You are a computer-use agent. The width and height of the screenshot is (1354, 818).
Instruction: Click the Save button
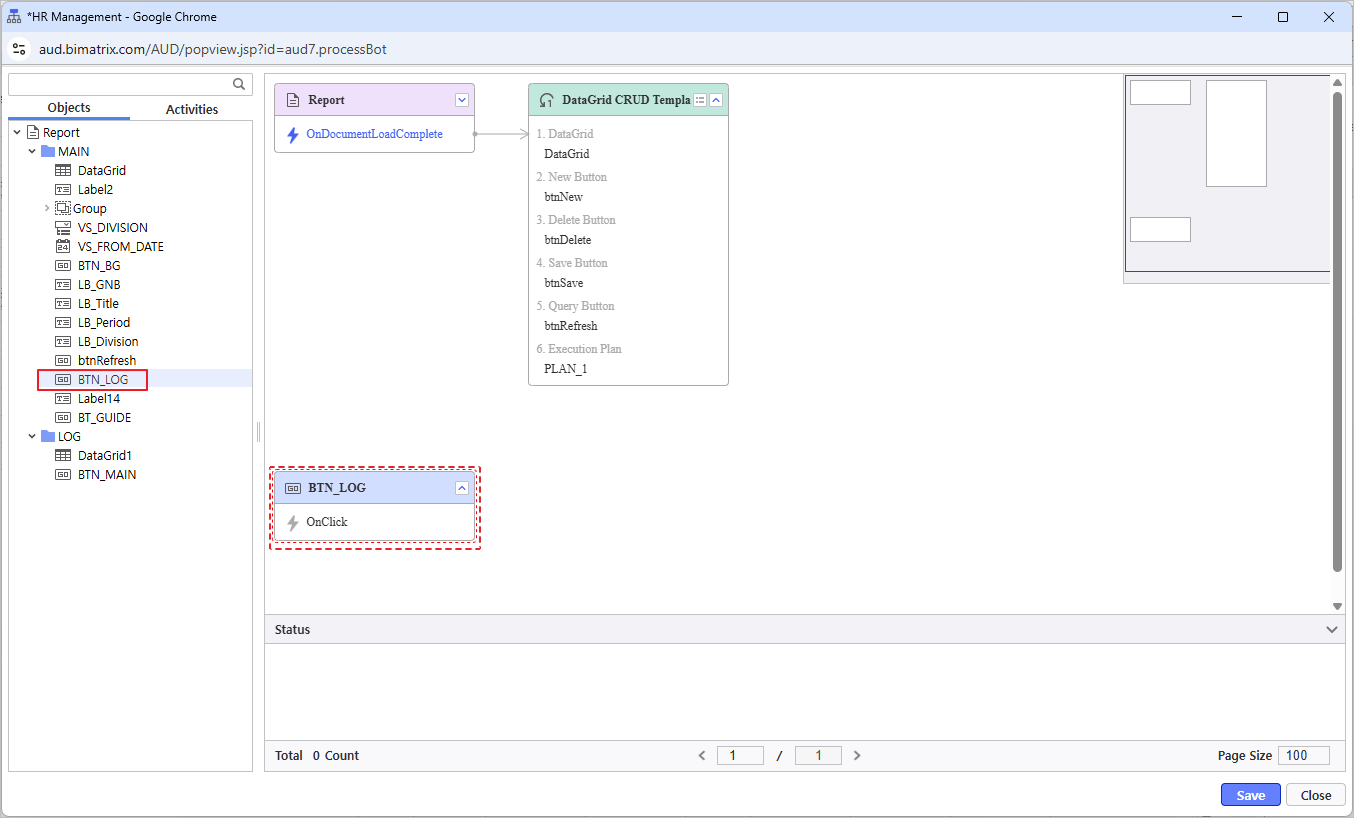point(1250,795)
